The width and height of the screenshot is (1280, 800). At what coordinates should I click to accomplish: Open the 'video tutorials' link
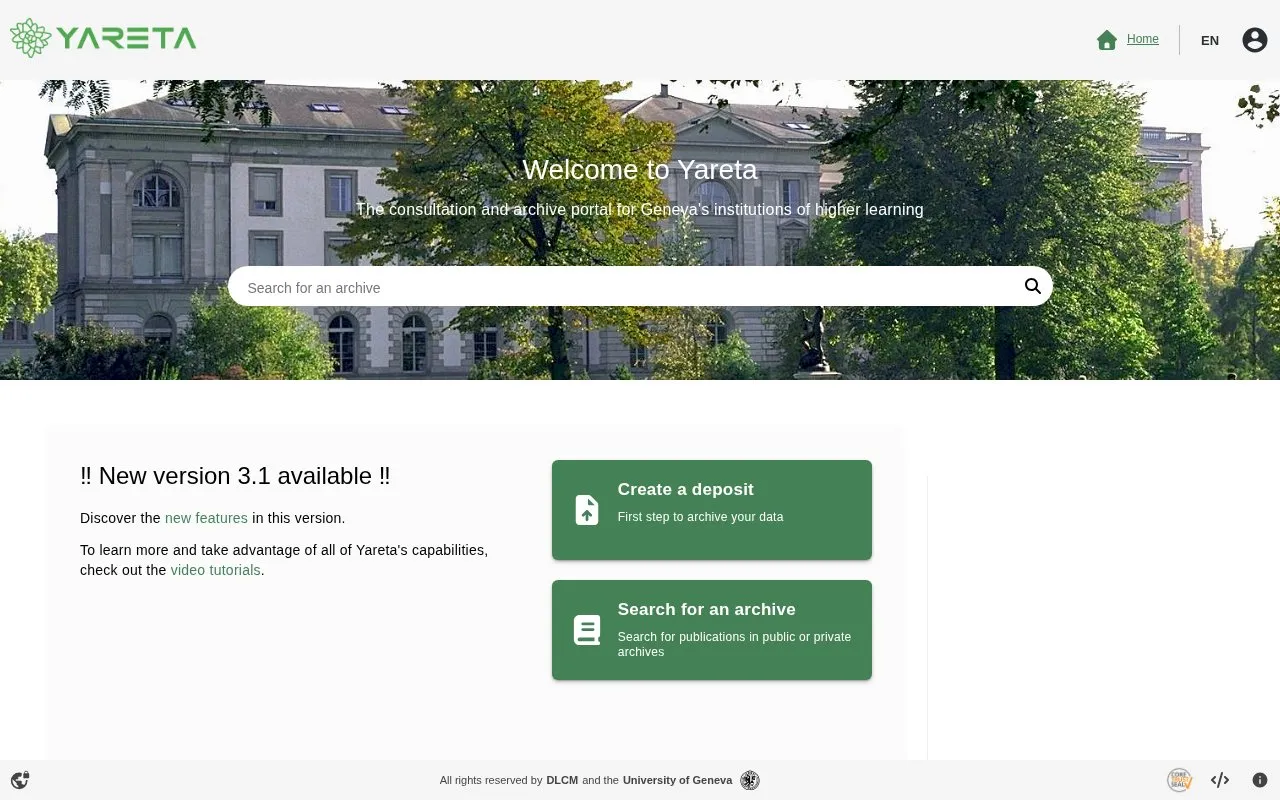click(216, 570)
